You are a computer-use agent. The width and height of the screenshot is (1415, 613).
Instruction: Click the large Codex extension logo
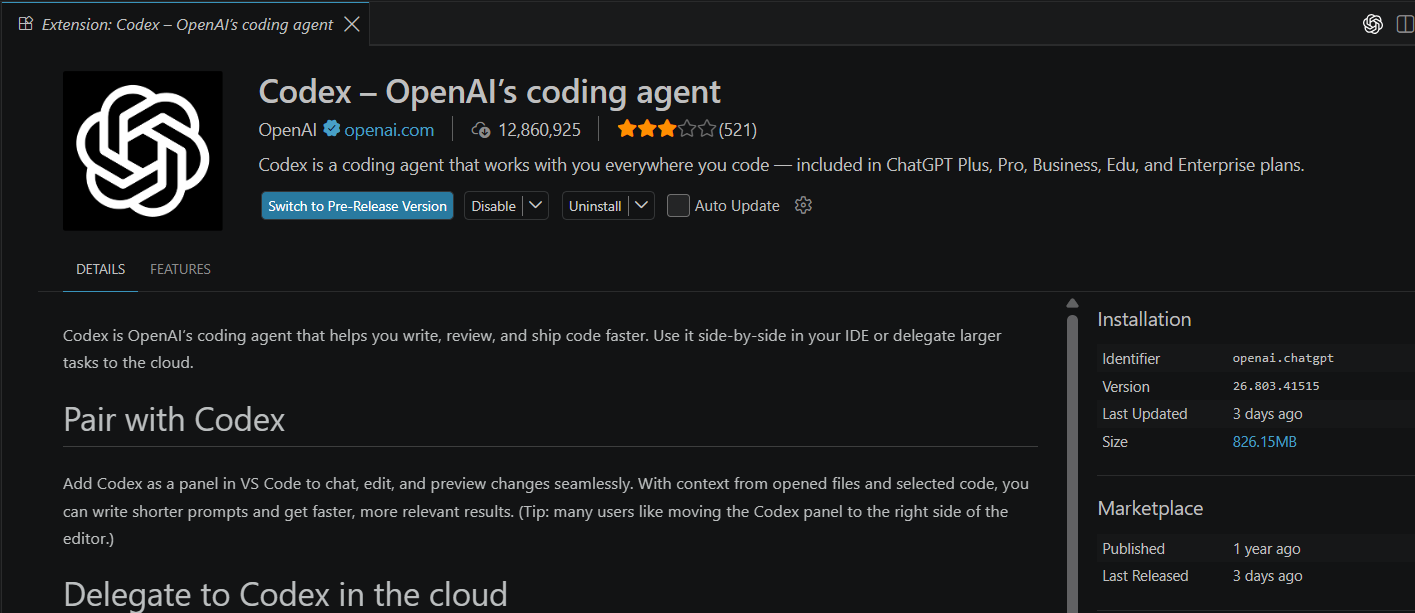click(x=143, y=151)
